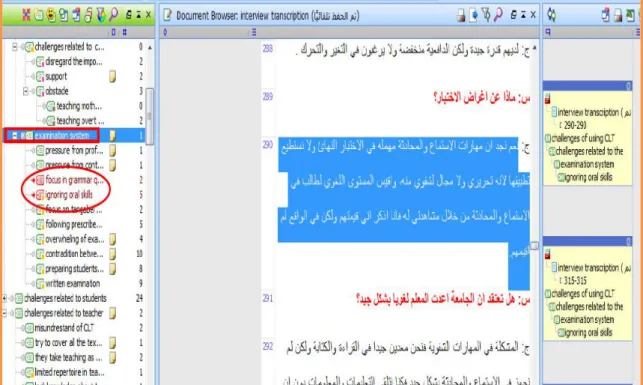Select the limited repertoire in tea... code
The height and width of the screenshot is (385, 643).
69,372
